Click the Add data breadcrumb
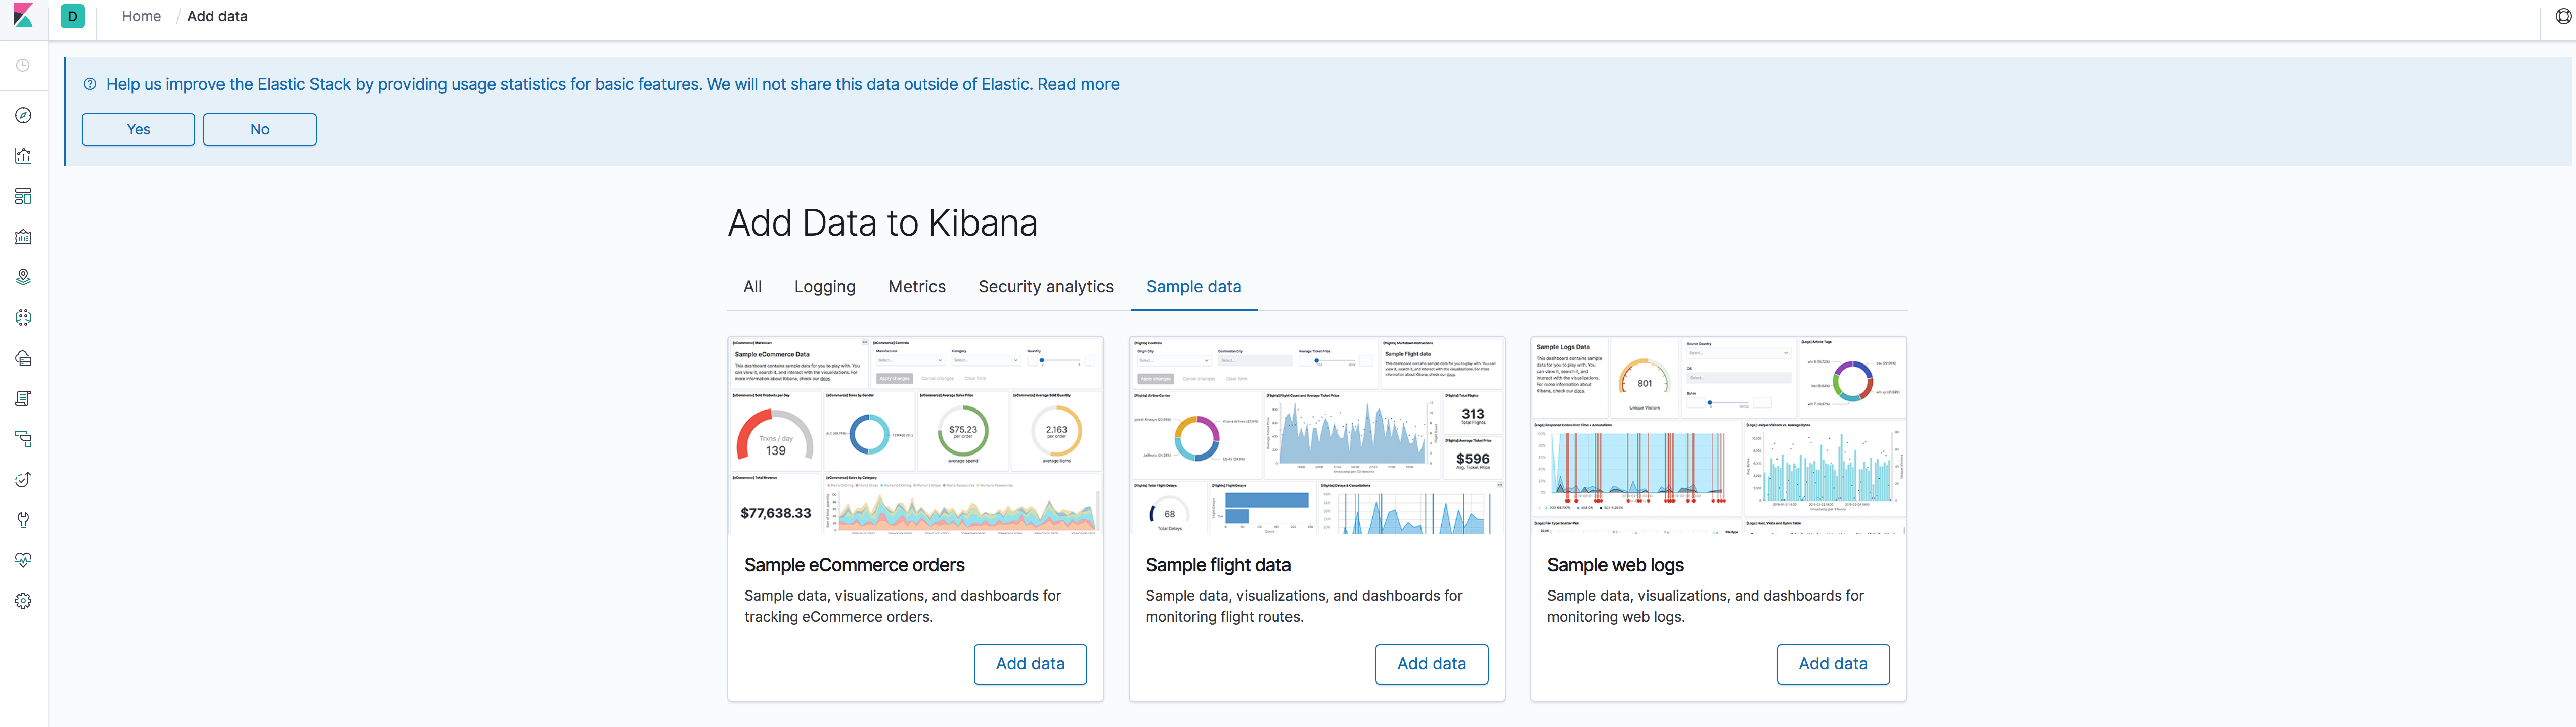This screenshot has width=2576, height=727. (217, 16)
